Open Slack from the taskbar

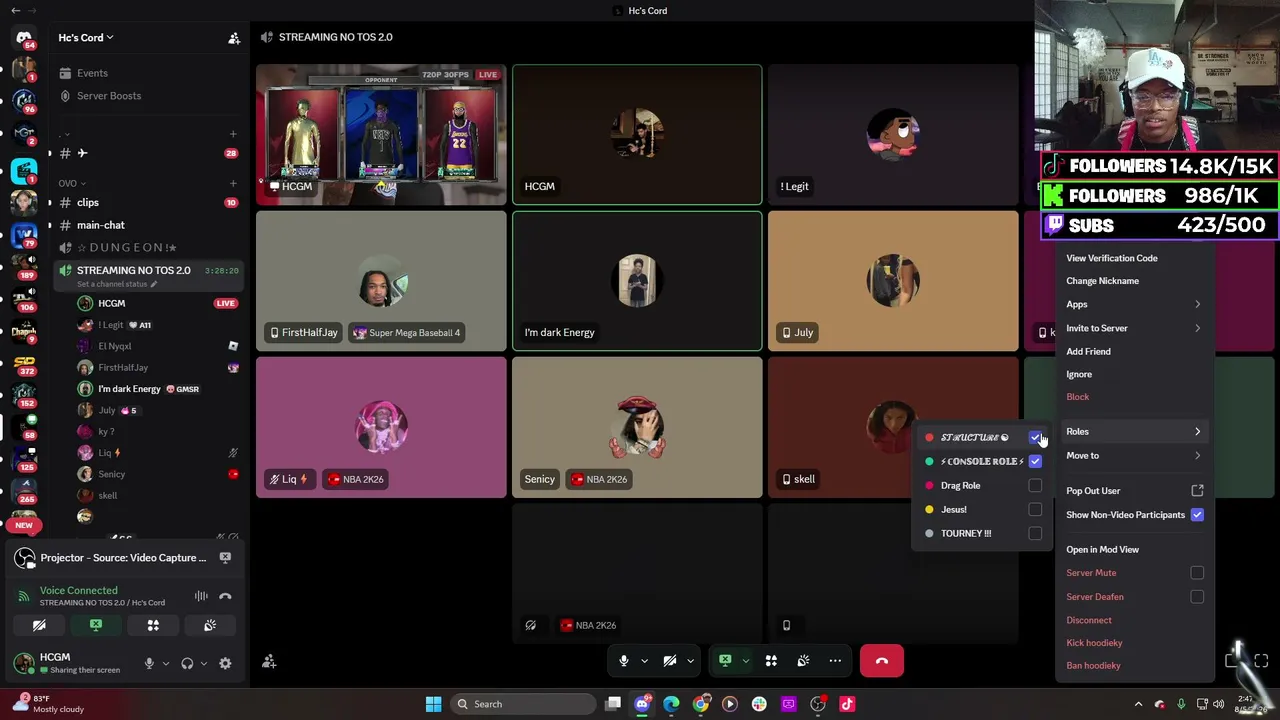click(x=759, y=704)
